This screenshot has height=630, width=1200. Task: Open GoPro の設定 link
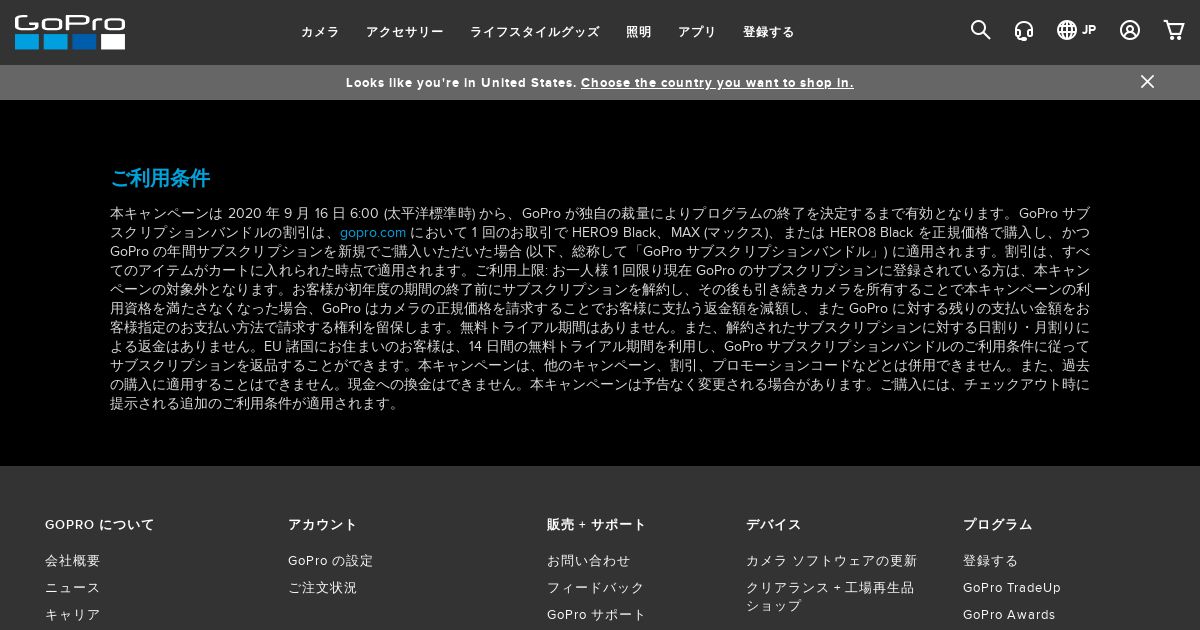coord(330,561)
